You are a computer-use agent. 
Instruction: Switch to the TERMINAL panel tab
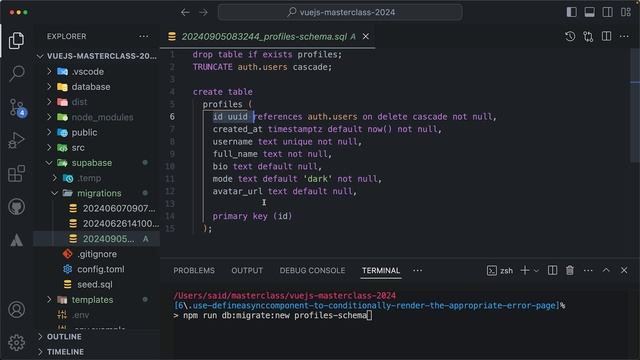point(381,271)
